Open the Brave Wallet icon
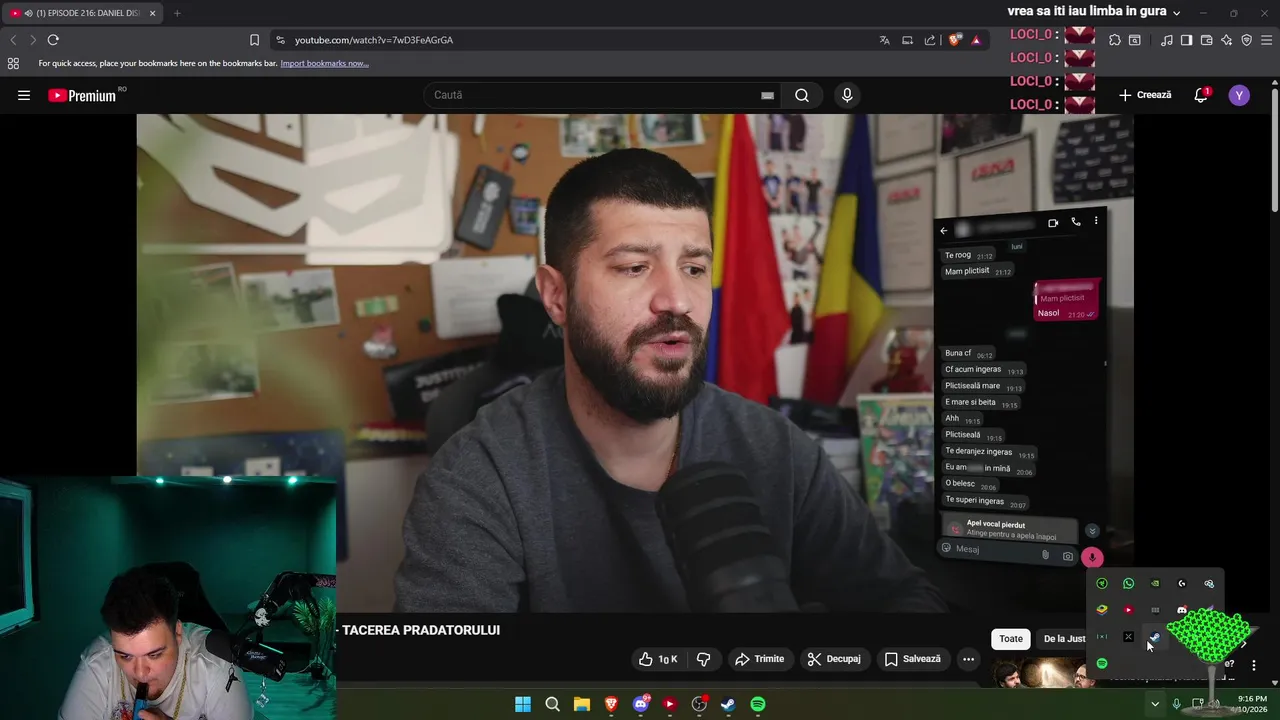This screenshot has width=1280, height=720. (x=1206, y=40)
